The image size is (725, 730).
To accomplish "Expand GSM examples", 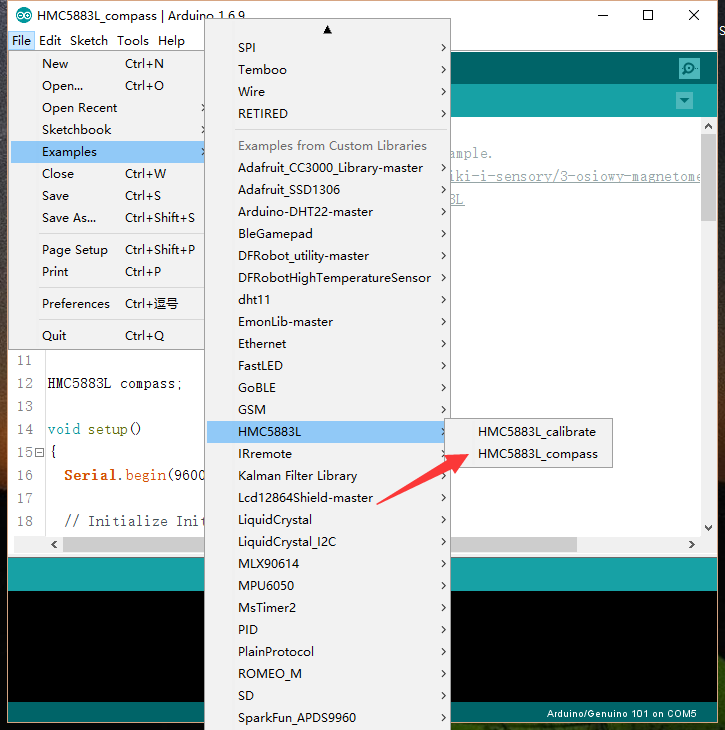I will (328, 410).
